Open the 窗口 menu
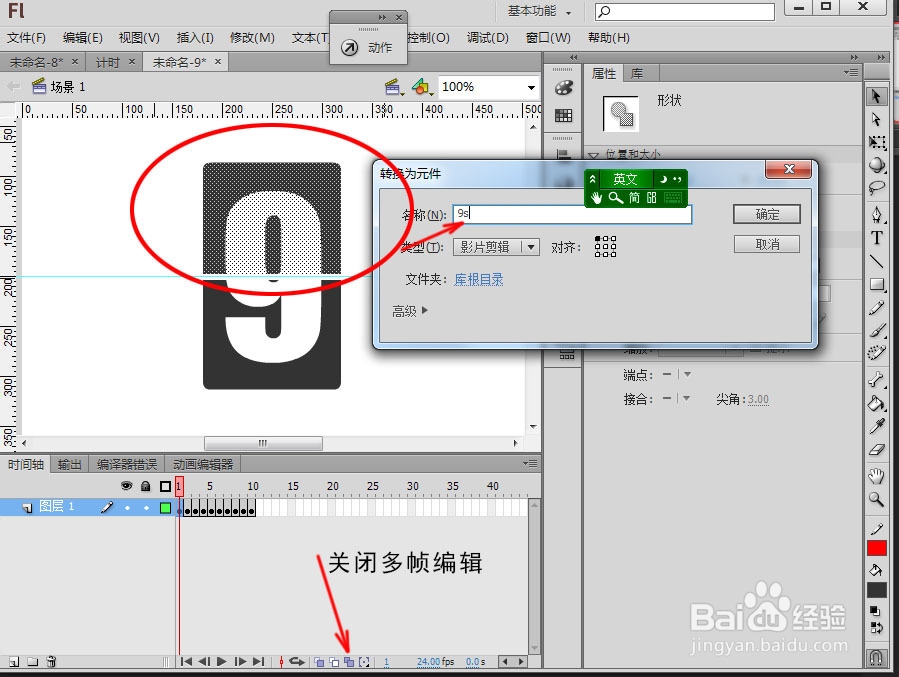This screenshot has height=677, width=899. pyautogui.click(x=549, y=38)
